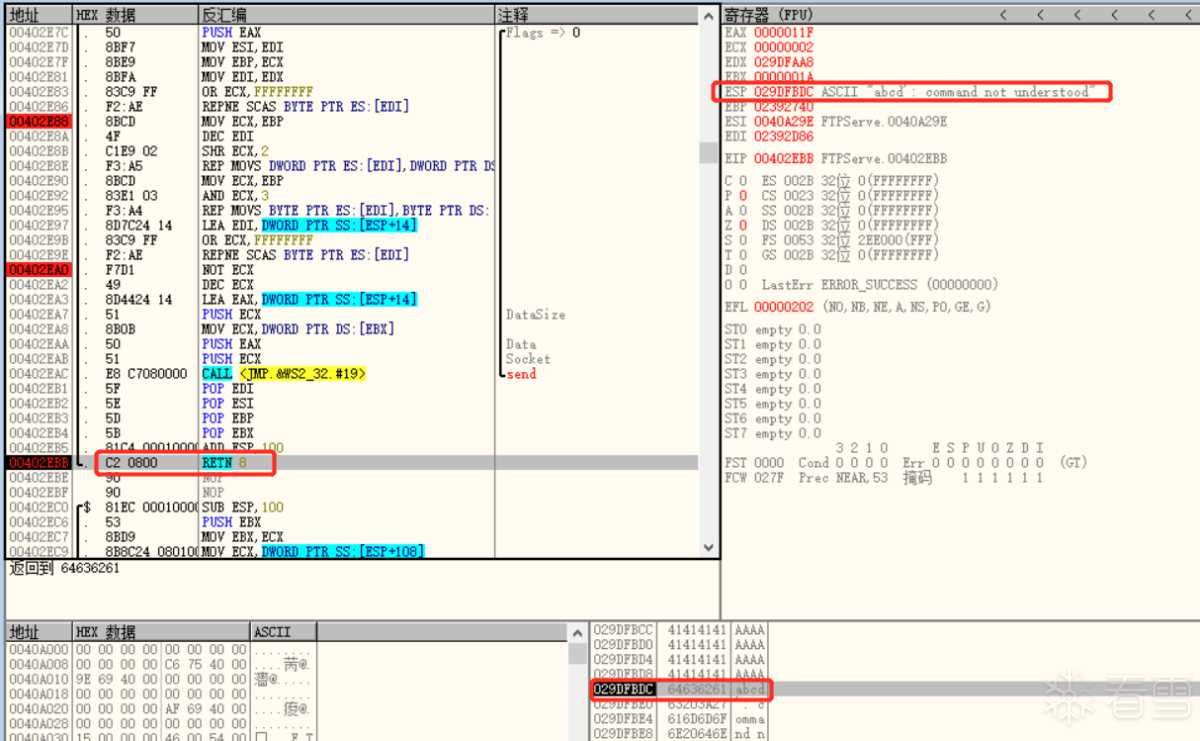The height and width of the screenshot is (741, 1200).
Task: Click the Socket comment
Action: 528,359
